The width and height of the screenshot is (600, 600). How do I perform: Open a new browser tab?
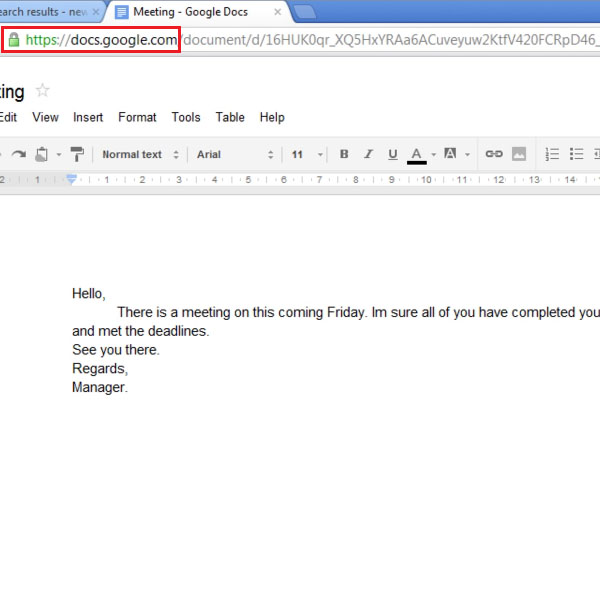[x=305, y=12]
